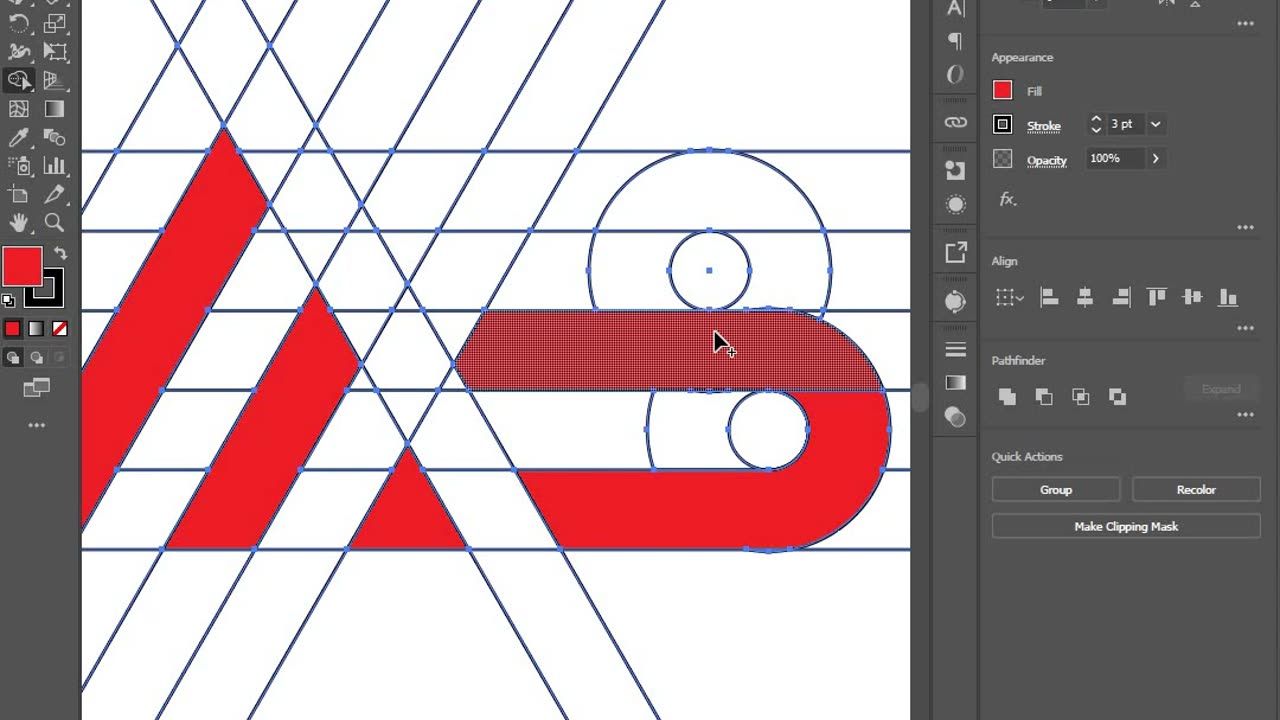Open the Stroke options link

[1043, 126]
